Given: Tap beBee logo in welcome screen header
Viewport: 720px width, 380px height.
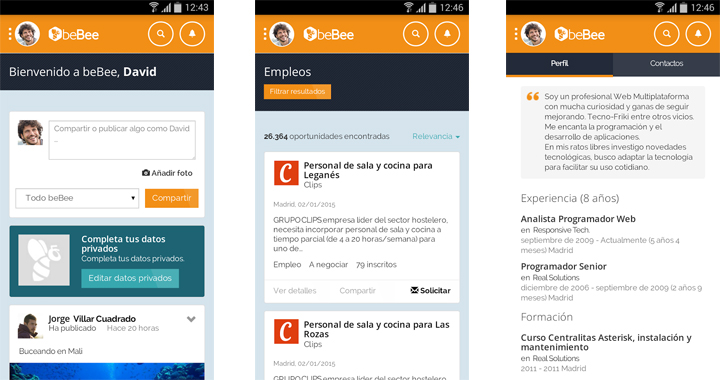Looking at the screenshot, I should [73, 34].
